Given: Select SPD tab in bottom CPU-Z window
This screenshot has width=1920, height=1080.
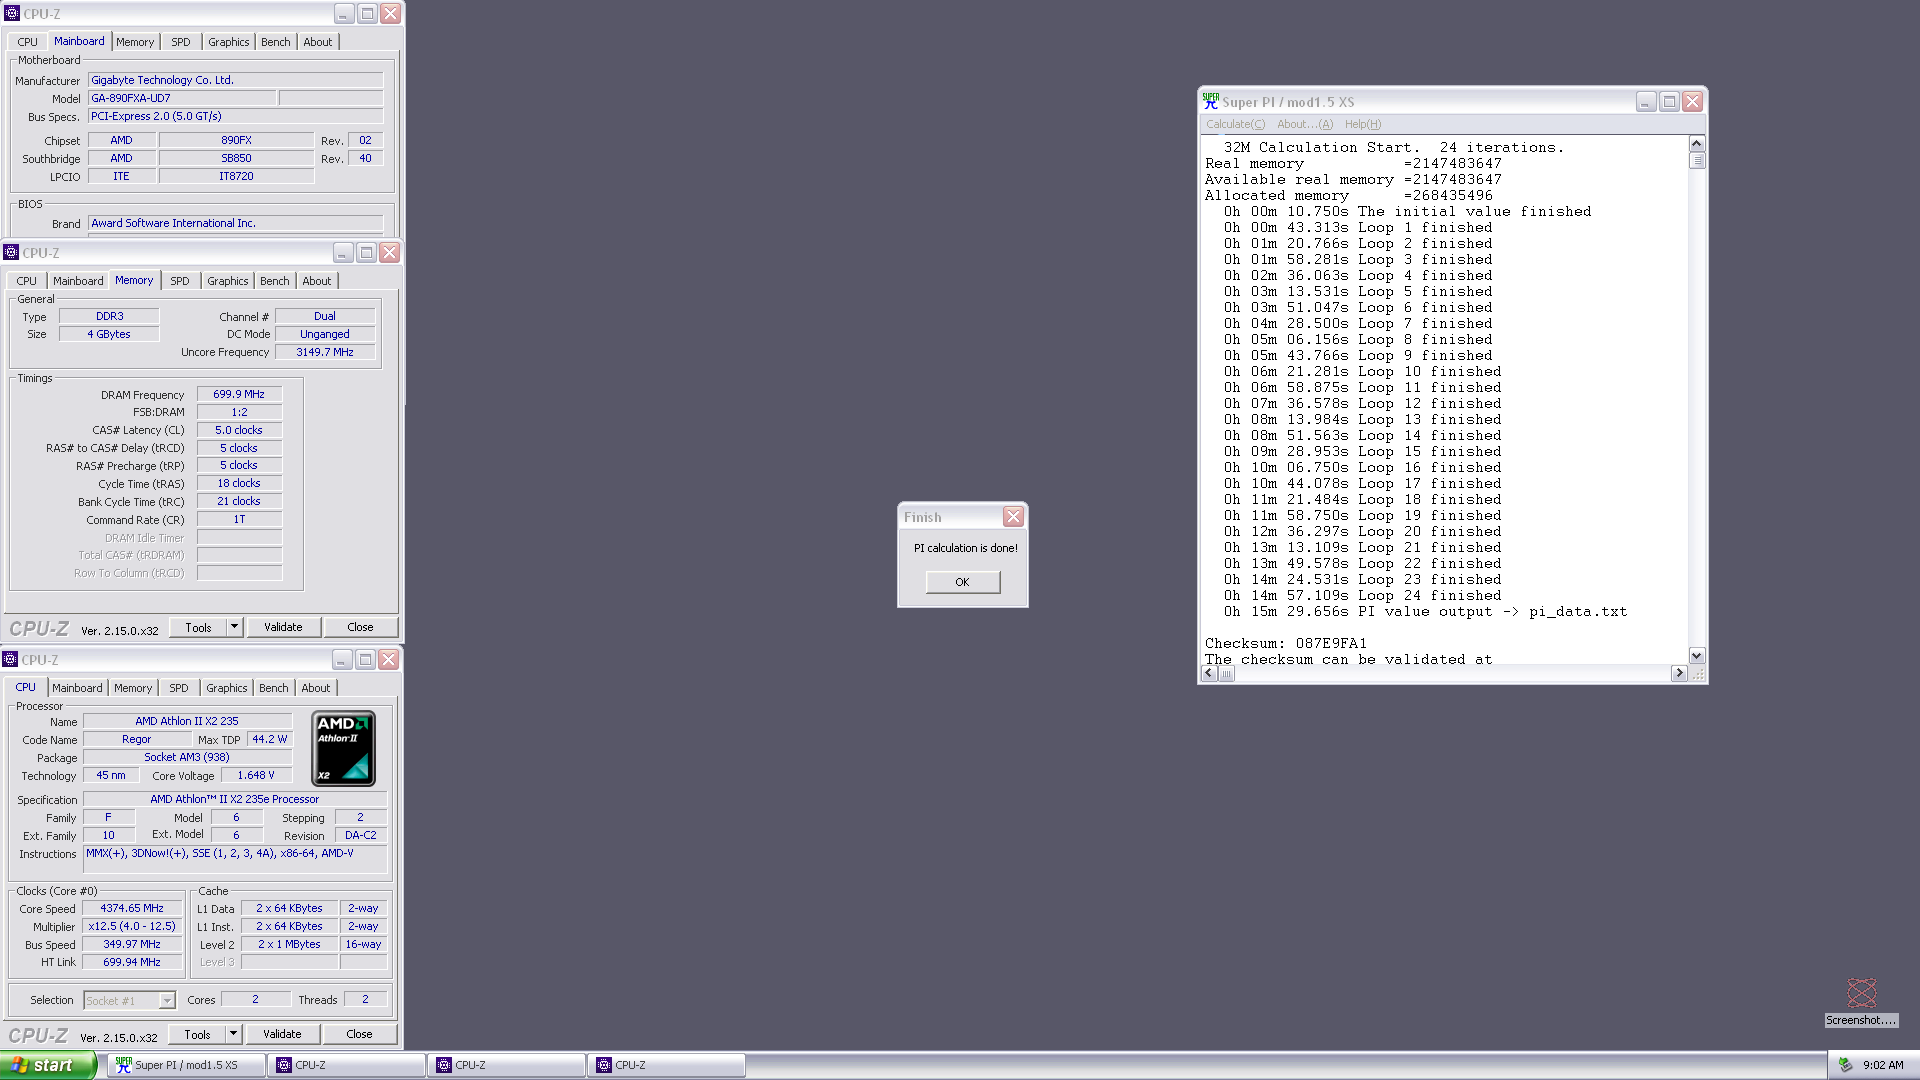Looking at the screenshot, I should click(x=178, y=688).
